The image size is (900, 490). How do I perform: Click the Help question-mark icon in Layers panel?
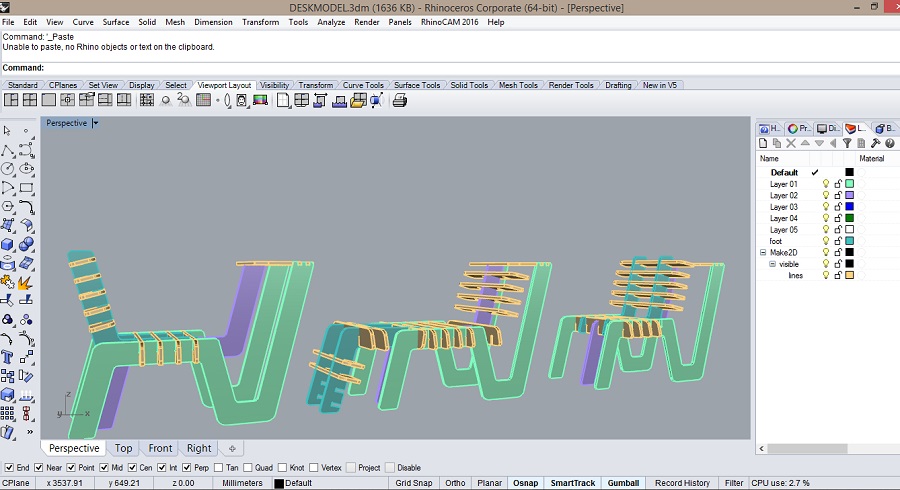coord(890,143)
